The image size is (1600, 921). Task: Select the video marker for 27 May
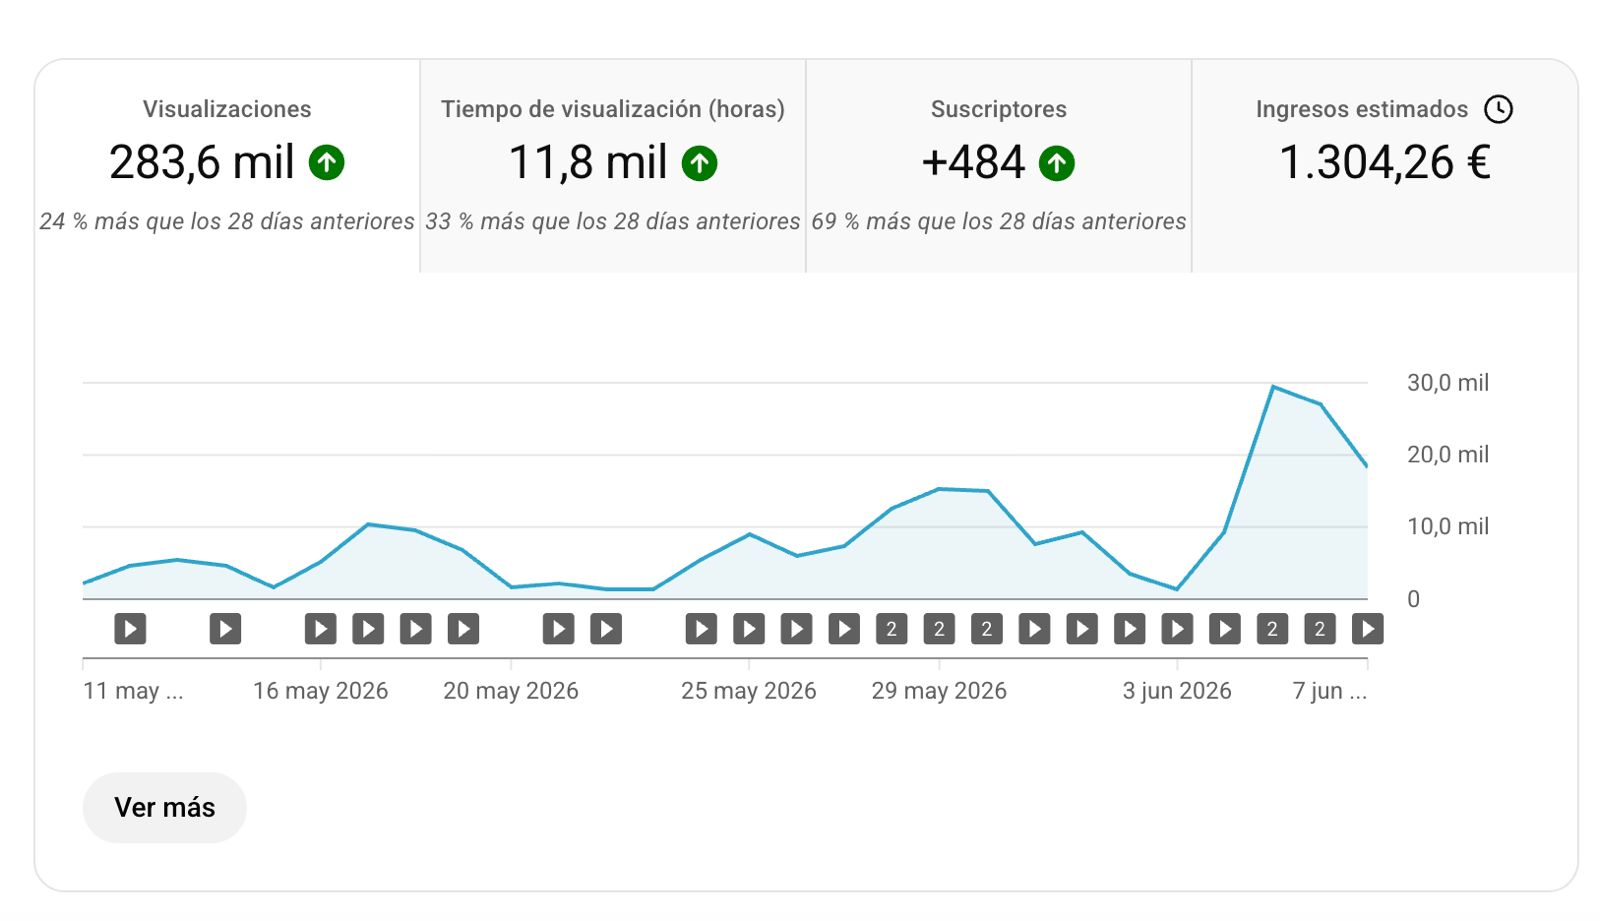click(844, 629)
